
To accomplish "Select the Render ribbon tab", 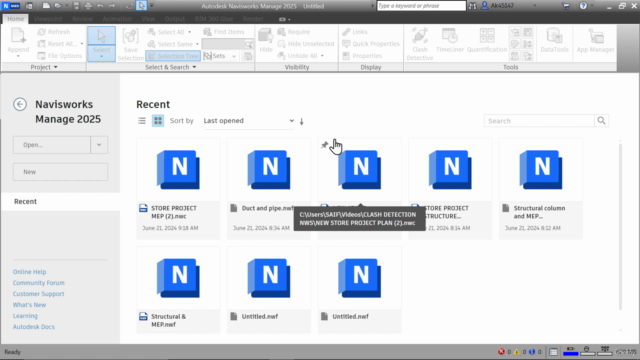I will tap(253, 19).
